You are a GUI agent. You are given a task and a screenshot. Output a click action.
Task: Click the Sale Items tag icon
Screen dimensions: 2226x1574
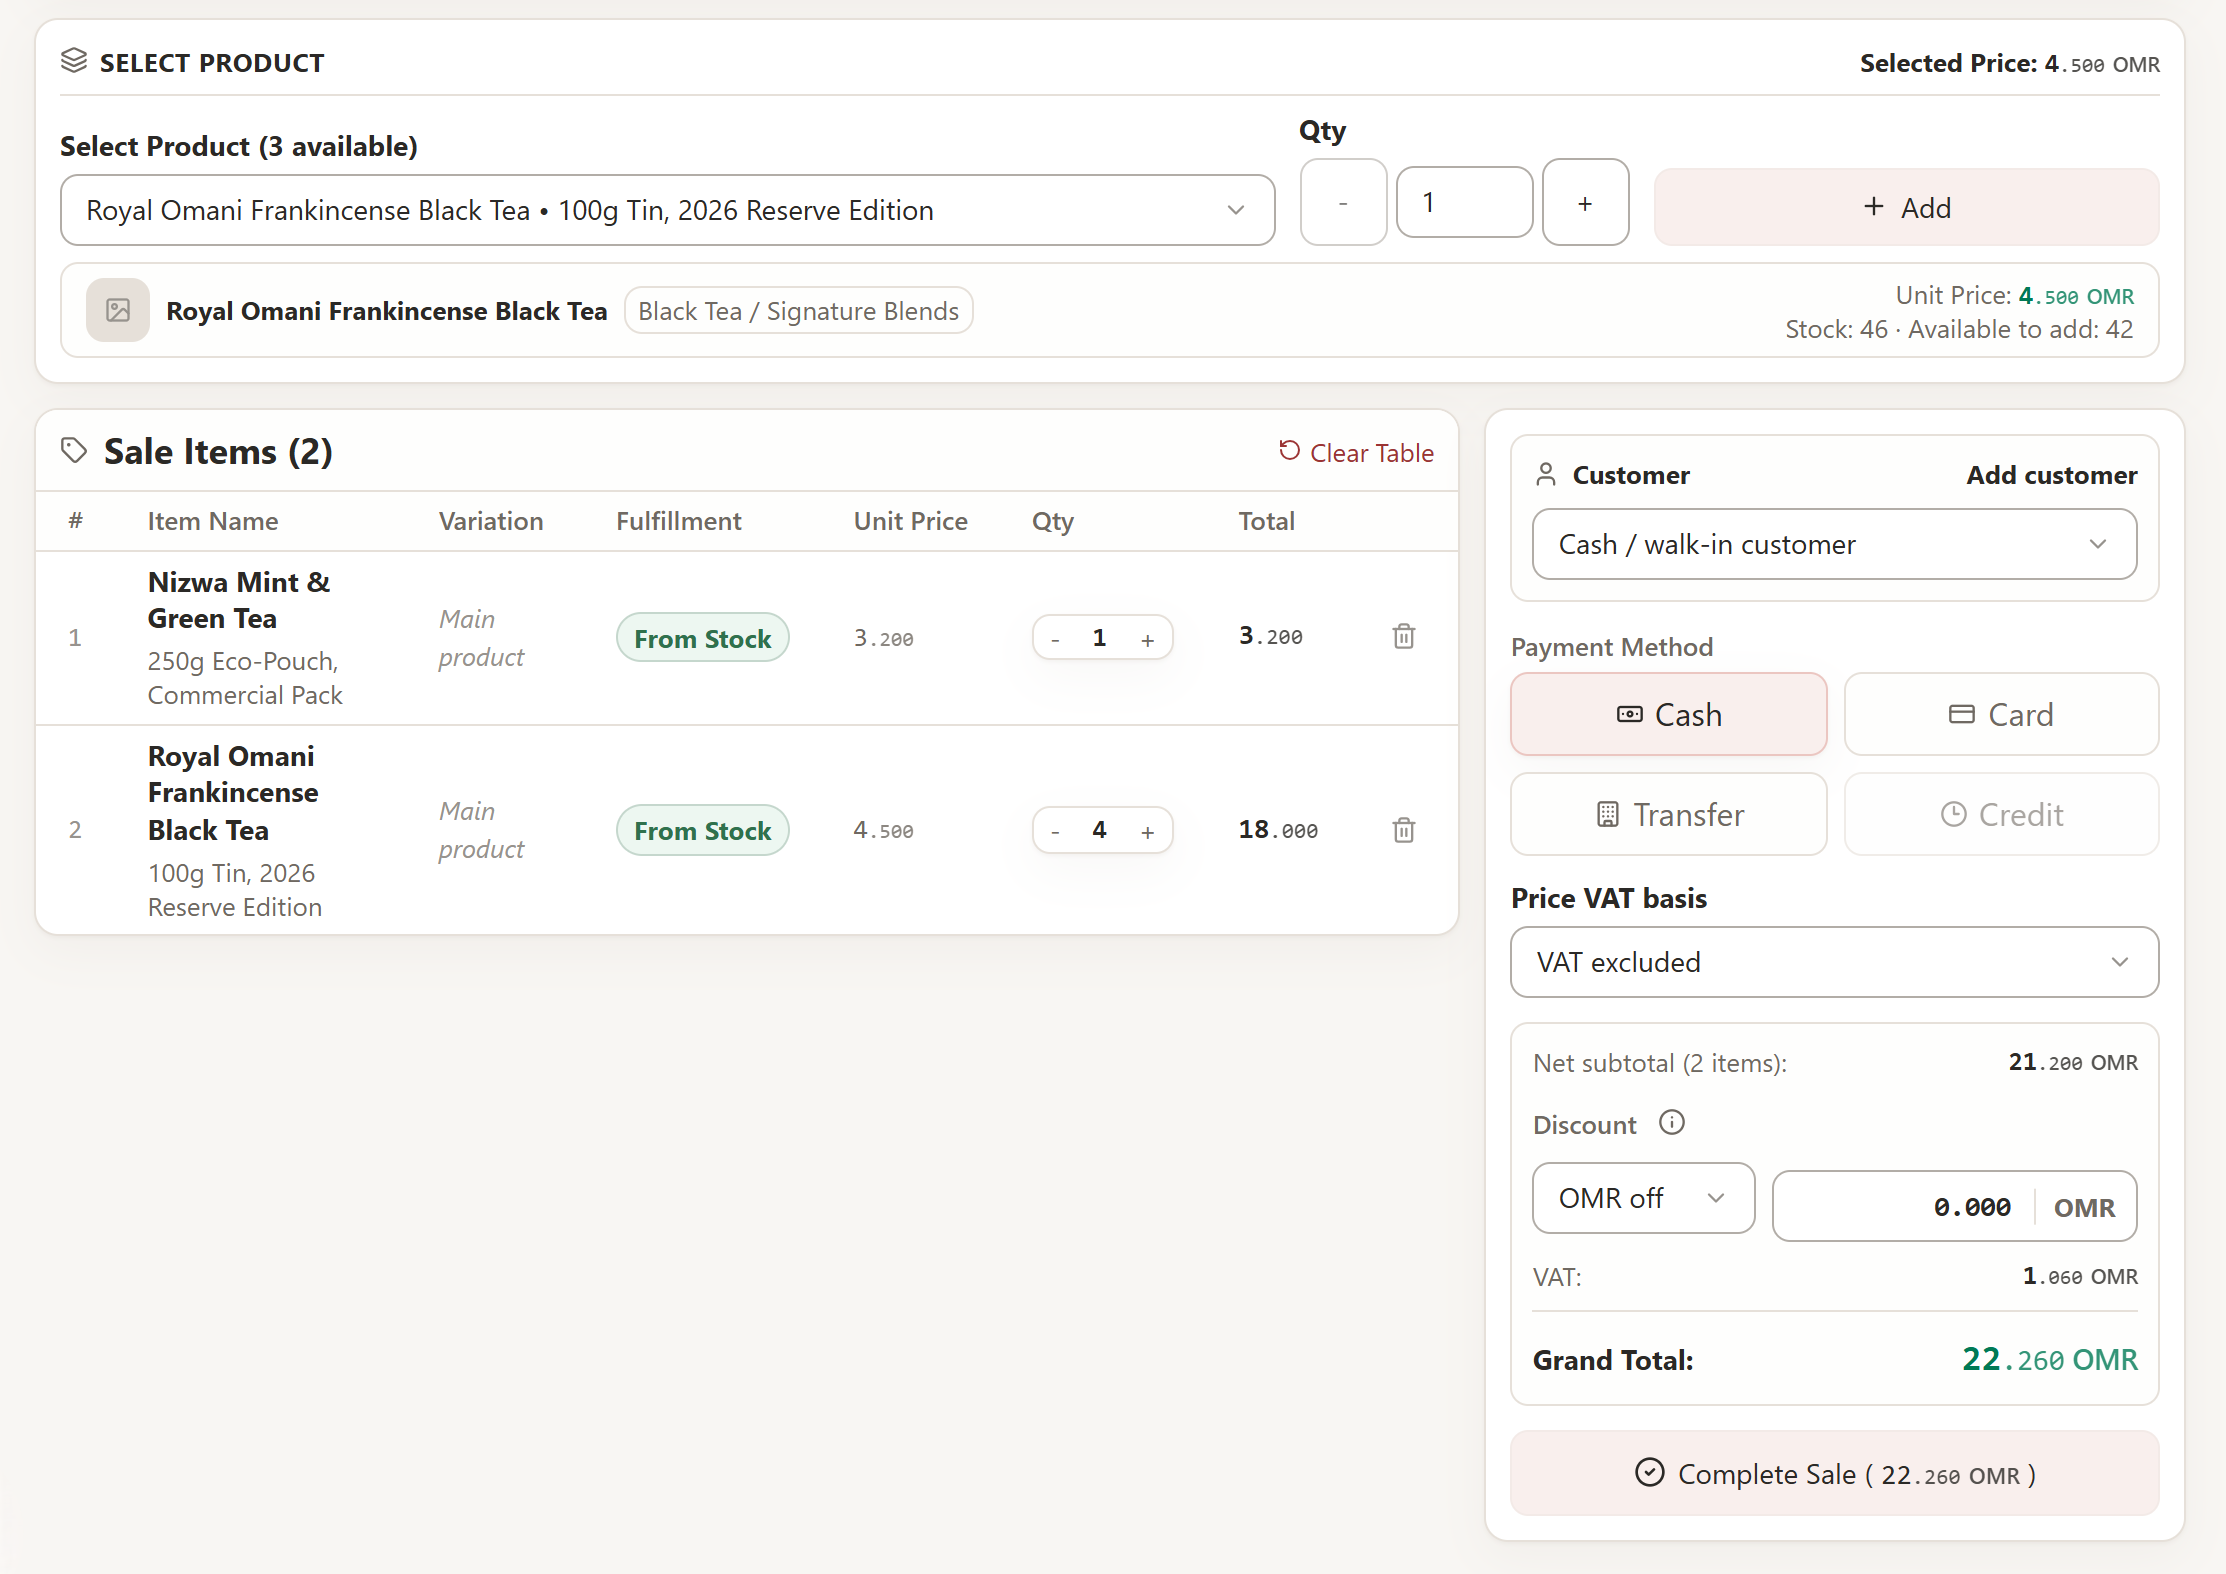click(74, 451)
